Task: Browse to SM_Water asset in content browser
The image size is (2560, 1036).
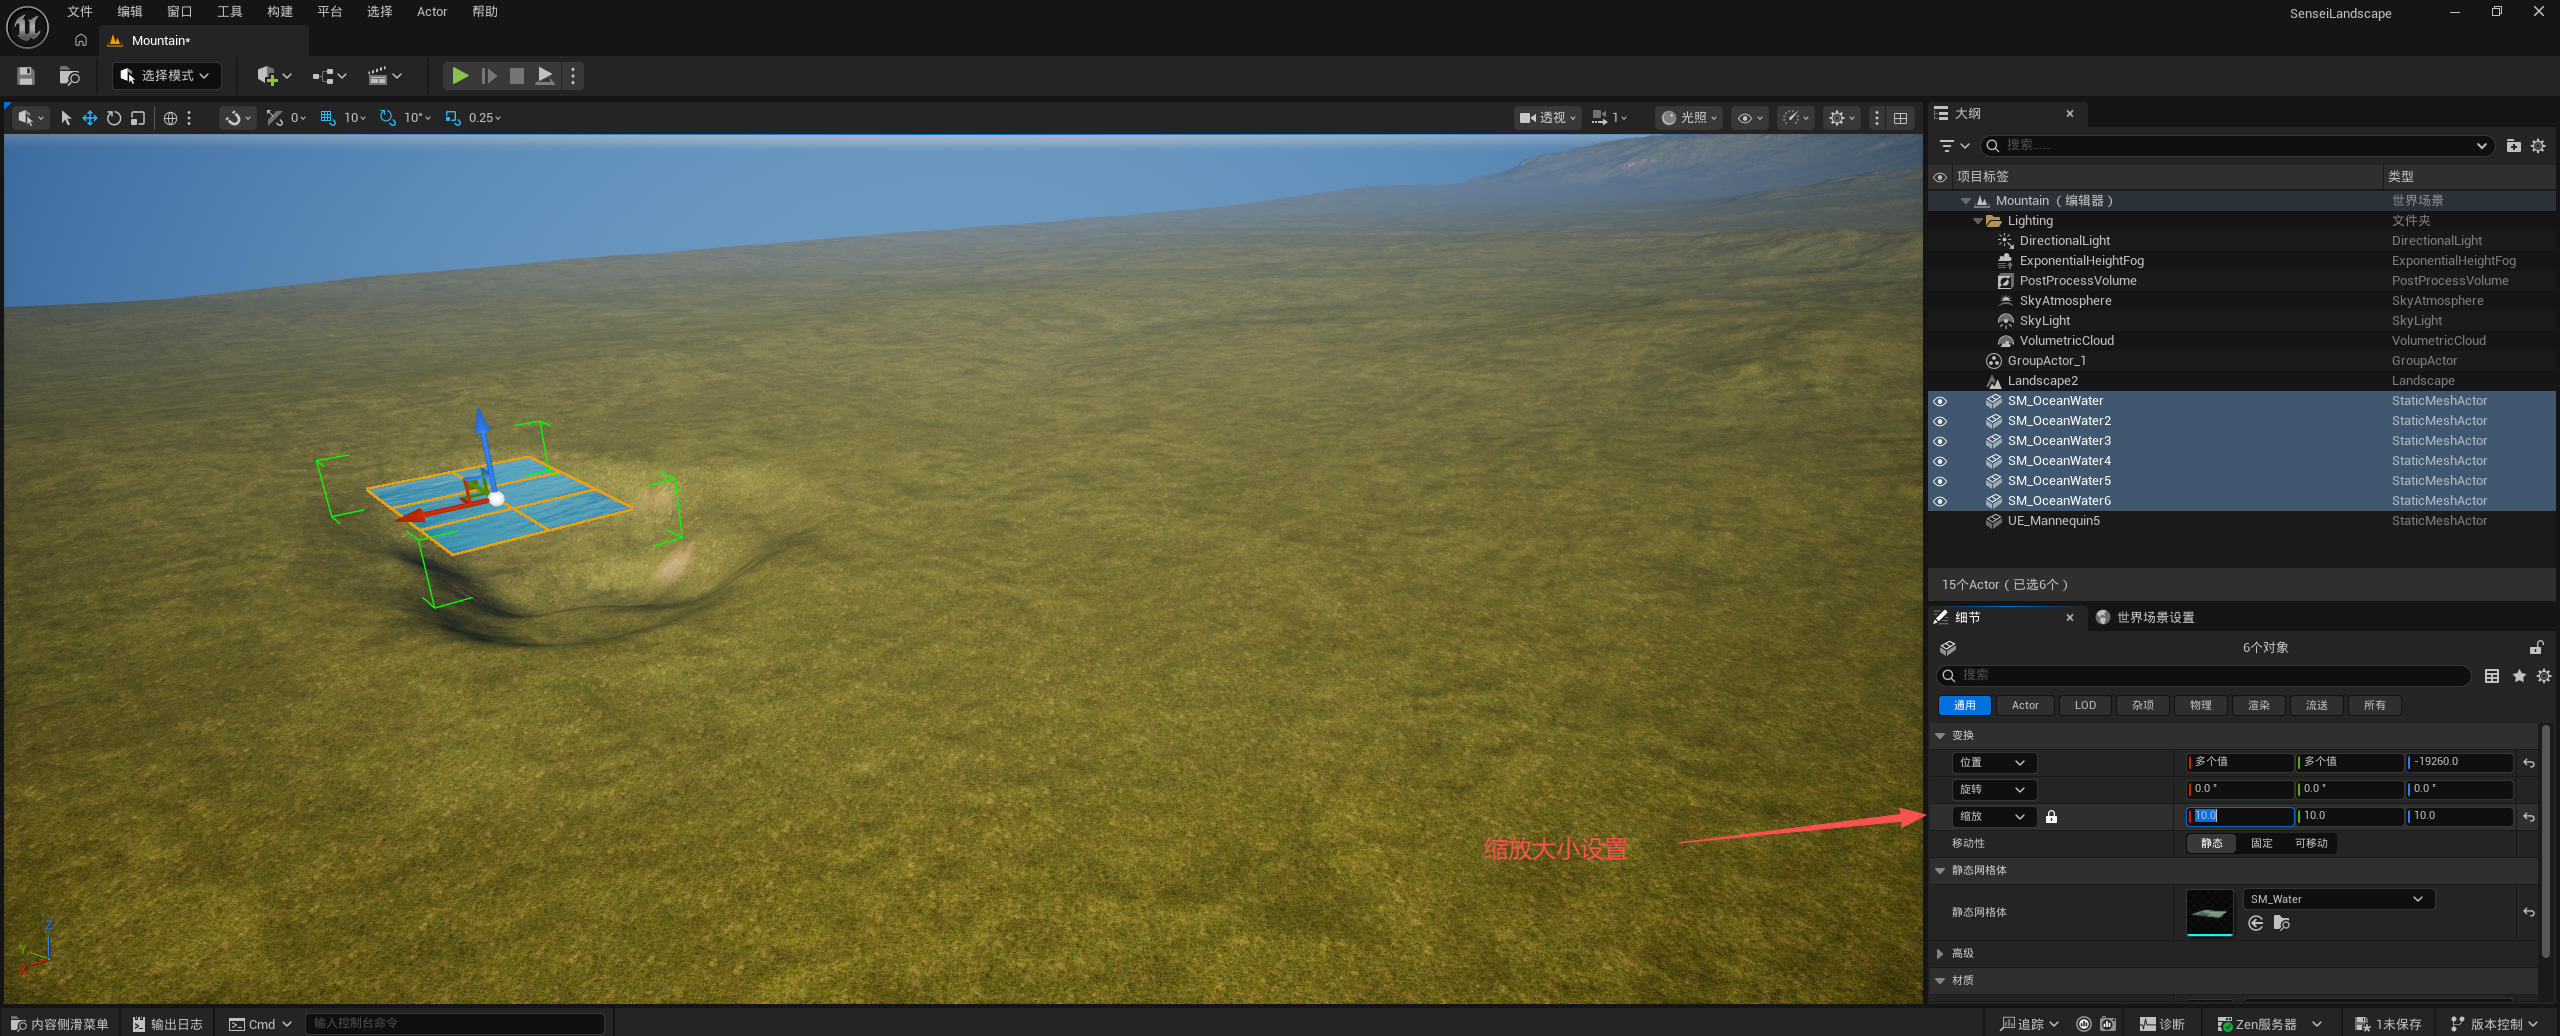Action: pyautogui.click(x=2281, y=923)
